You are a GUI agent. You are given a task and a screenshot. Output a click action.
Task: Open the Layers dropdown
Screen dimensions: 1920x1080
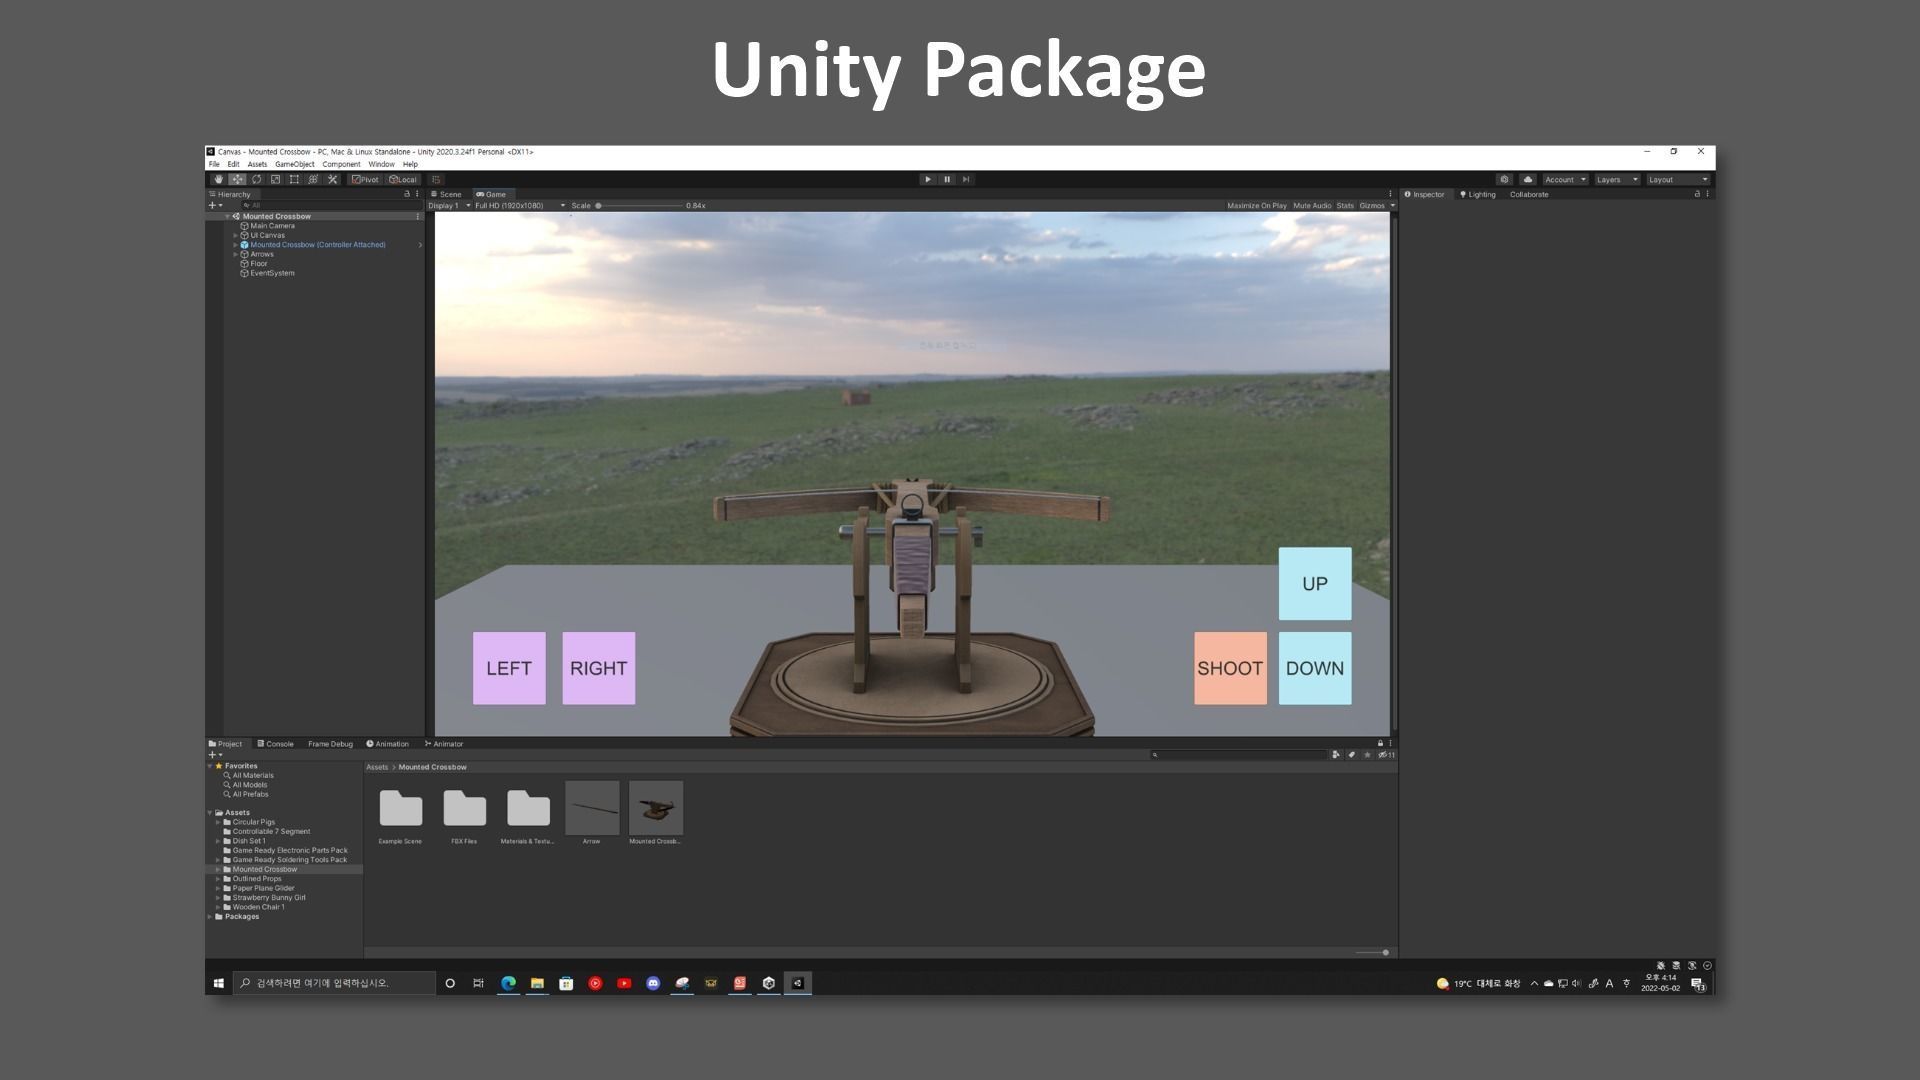[x=1616, y=179]
